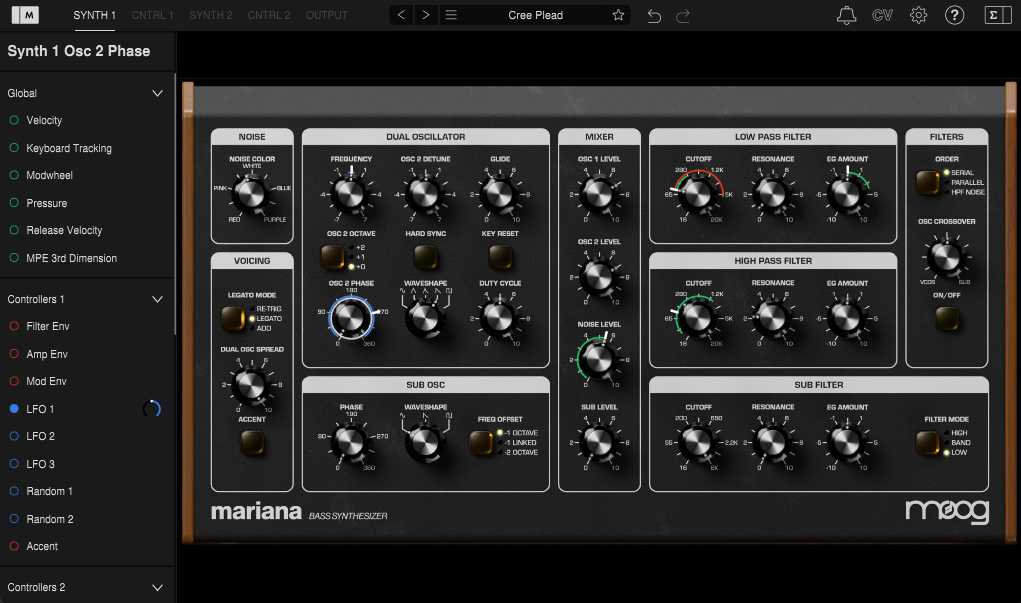Viewport: 1021px width, 603px height.
Task: Click the Modwheel source circle
Action: [x=14, y=175]
